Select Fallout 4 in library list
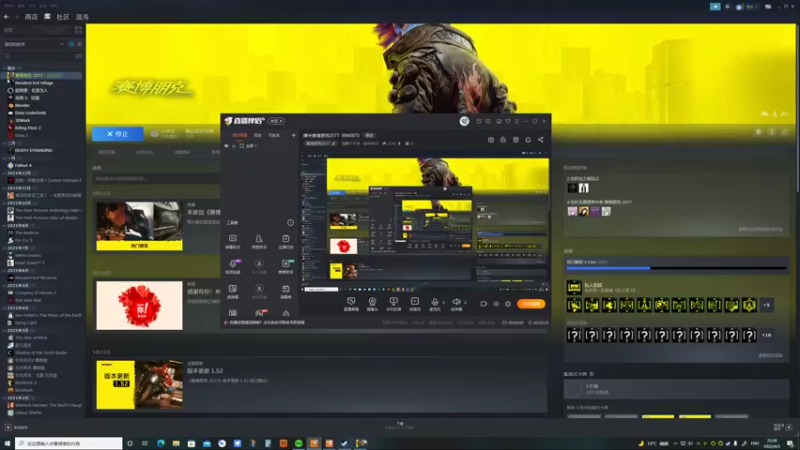 click(23, 165)
